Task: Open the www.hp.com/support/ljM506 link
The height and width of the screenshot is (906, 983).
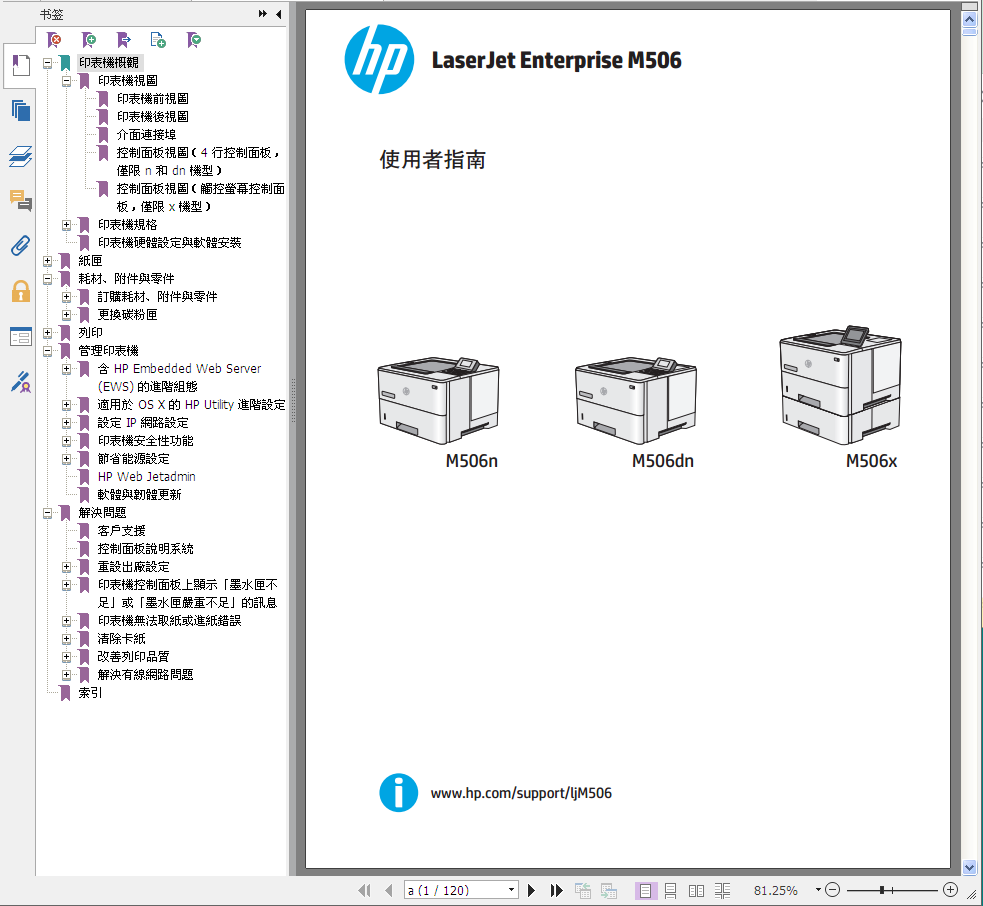Action: click(521, 793)
